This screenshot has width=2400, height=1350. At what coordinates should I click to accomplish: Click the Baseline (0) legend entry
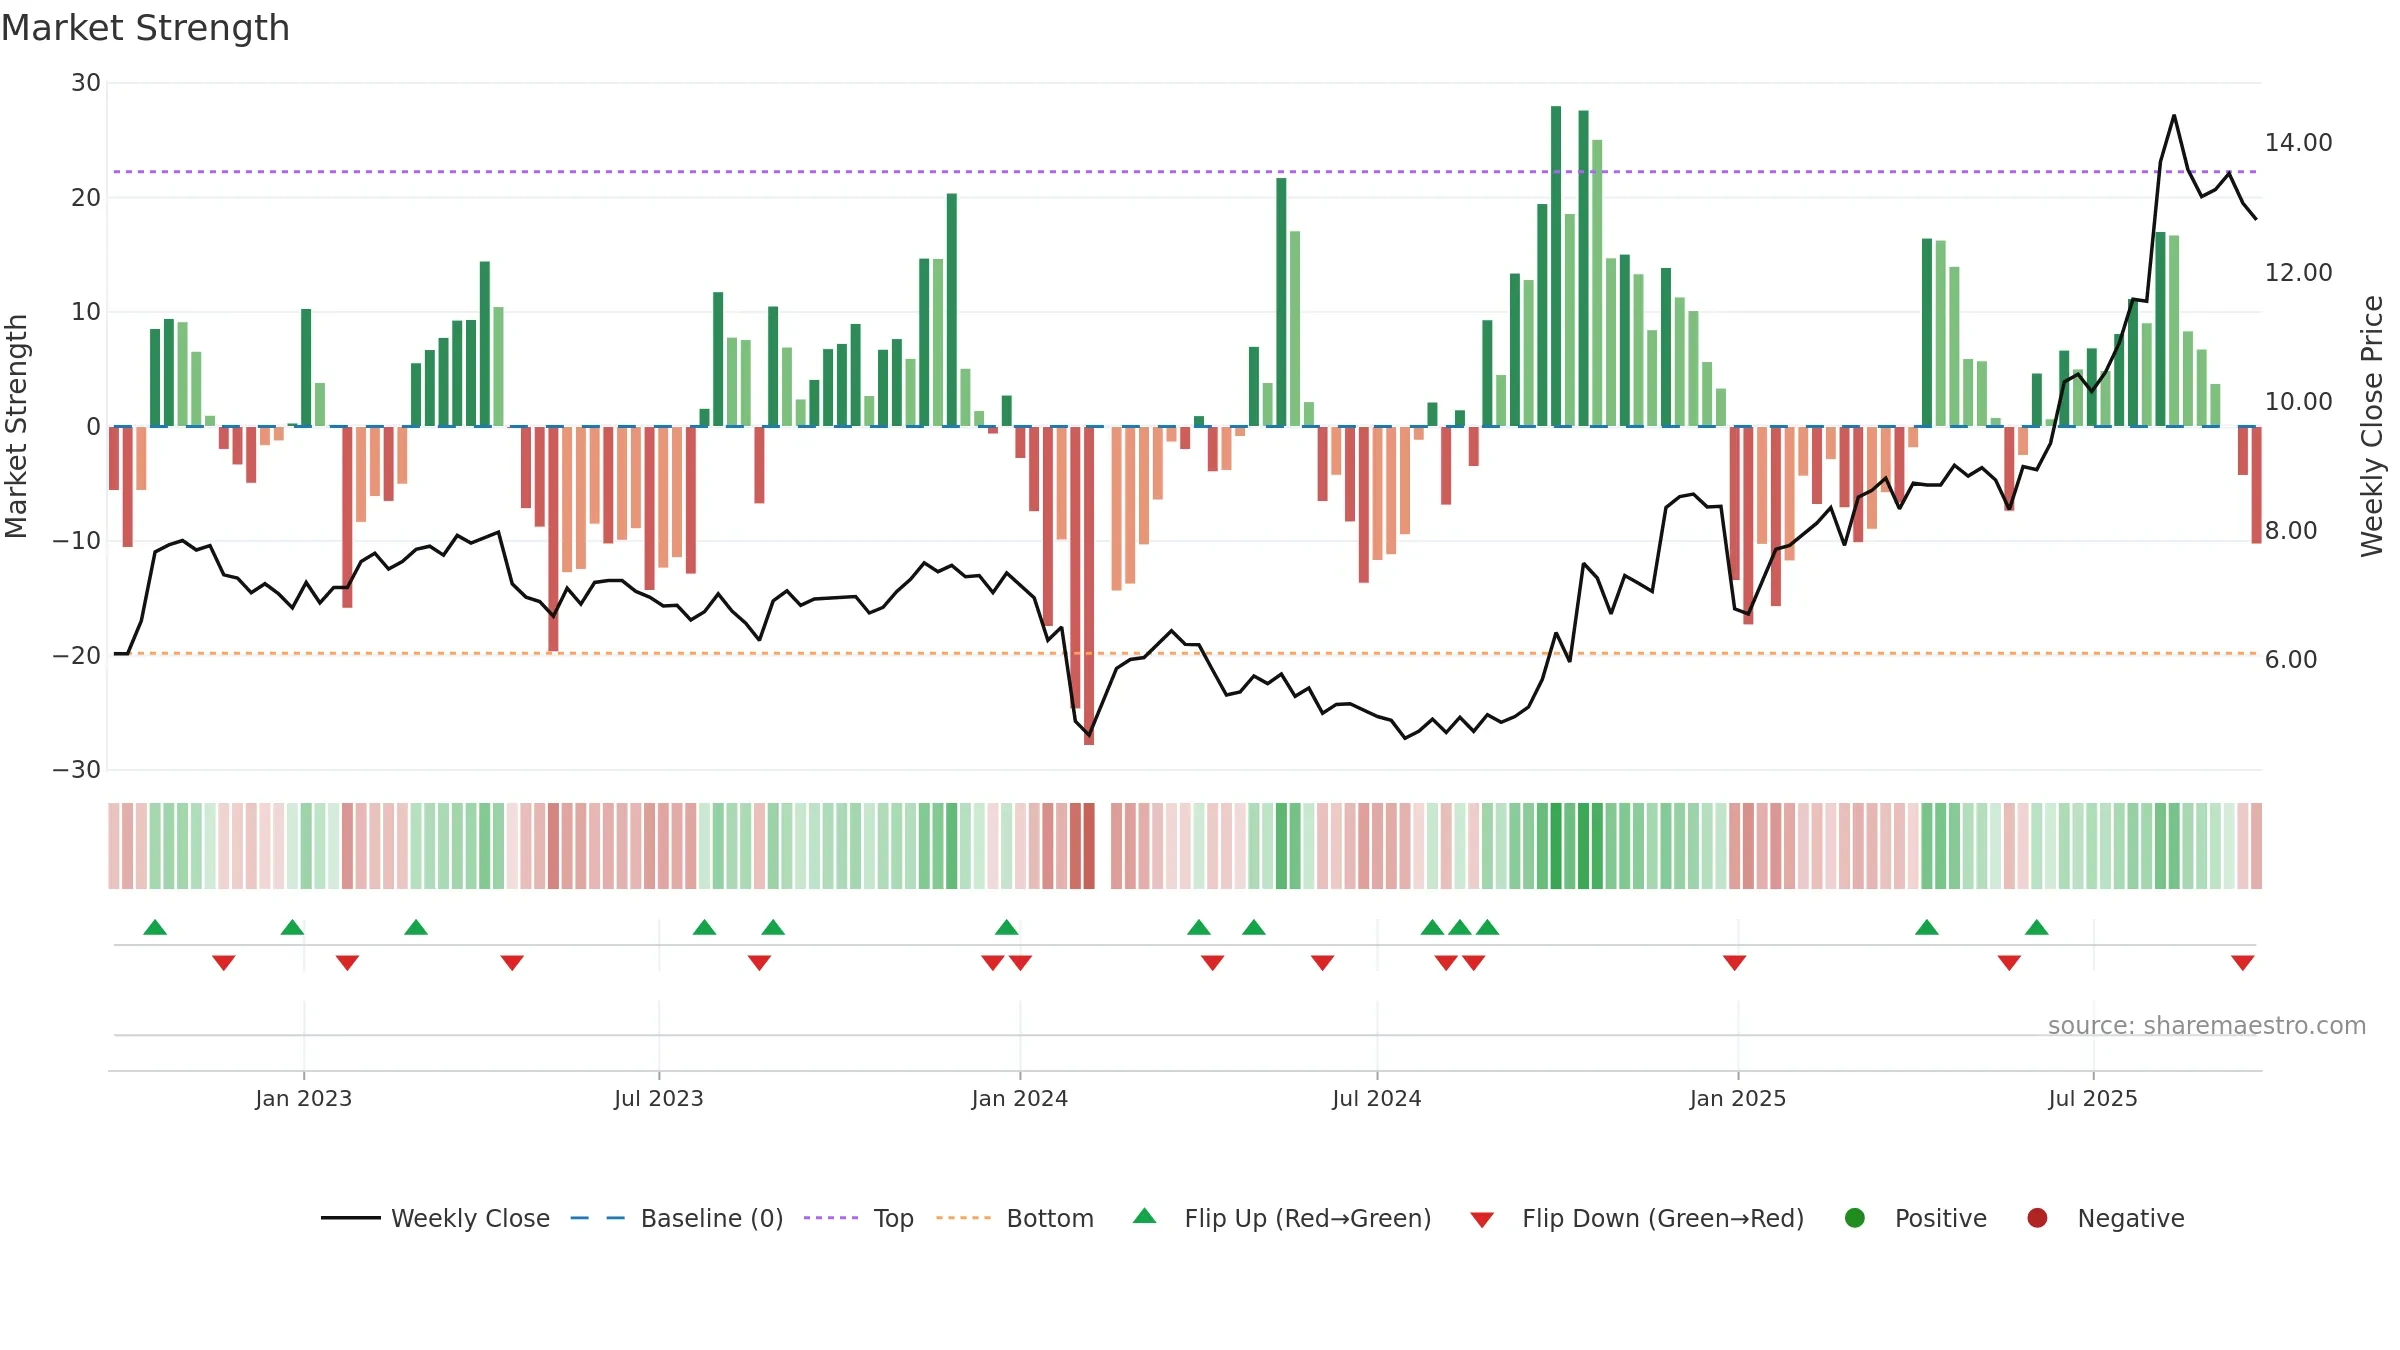[677, 1218]
